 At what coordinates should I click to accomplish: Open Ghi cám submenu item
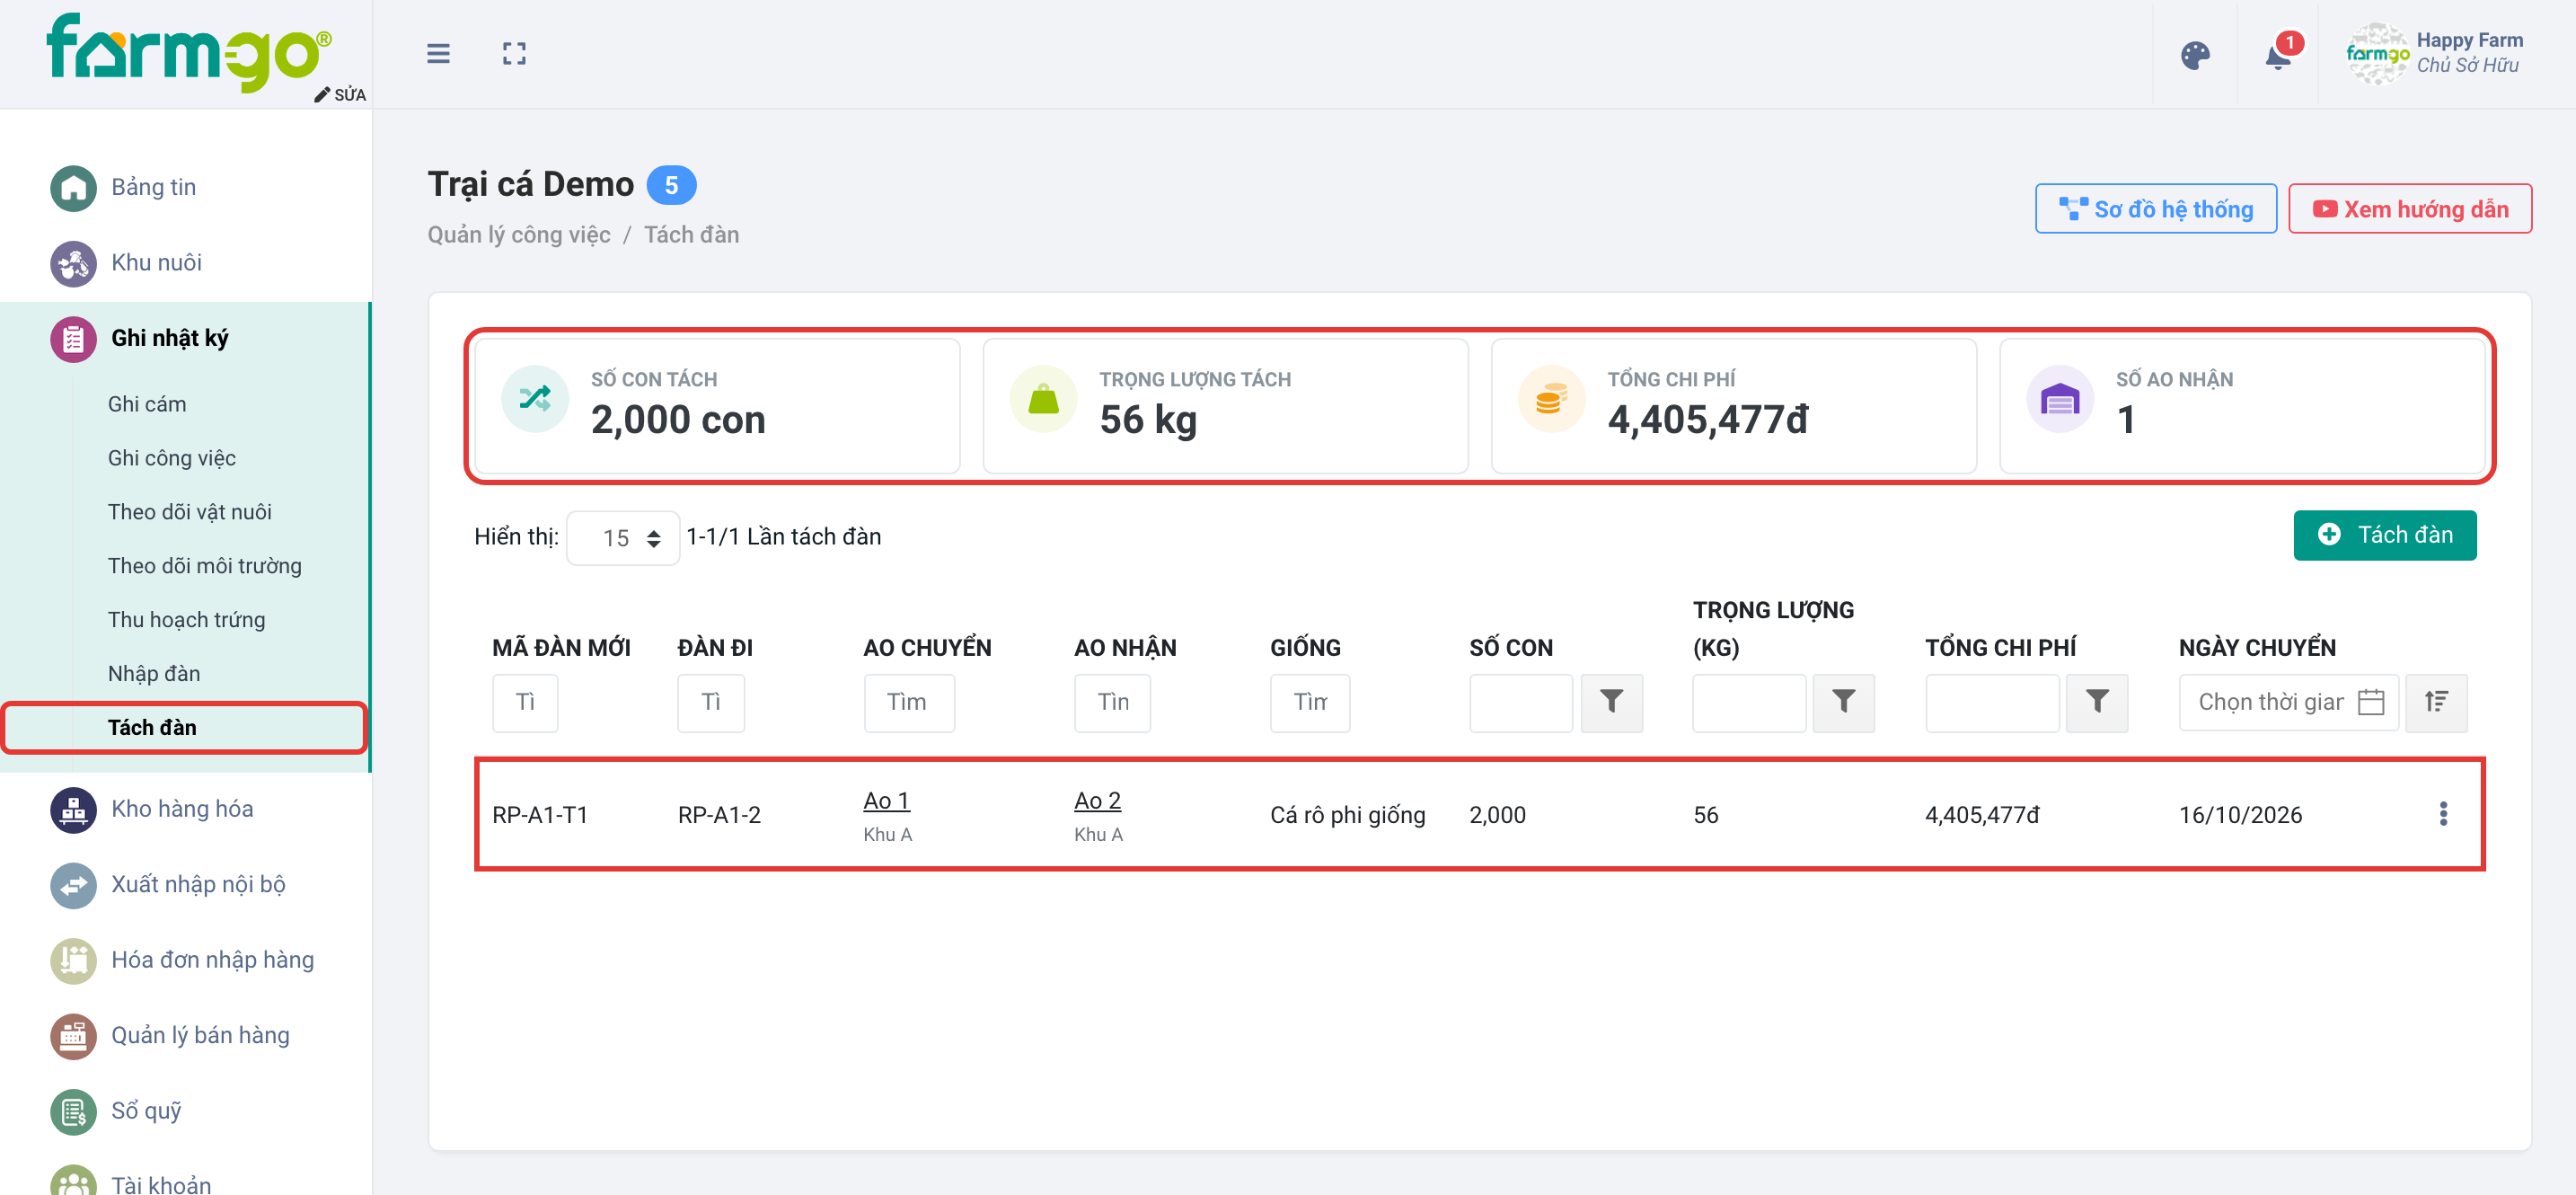pos(147,404)
